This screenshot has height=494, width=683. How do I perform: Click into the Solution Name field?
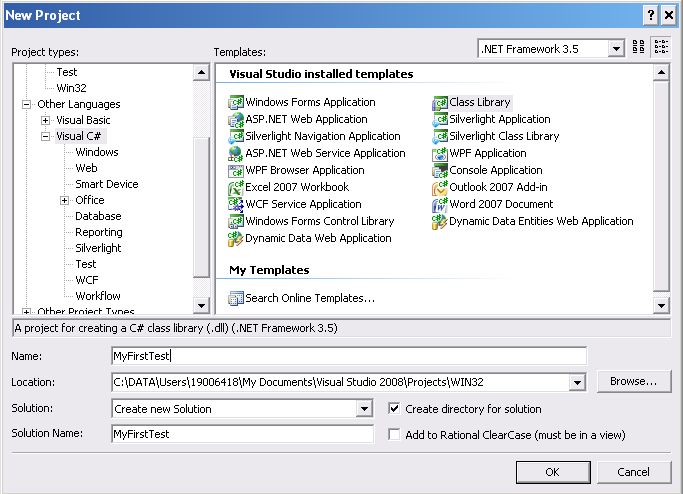(x=242, y=434)
